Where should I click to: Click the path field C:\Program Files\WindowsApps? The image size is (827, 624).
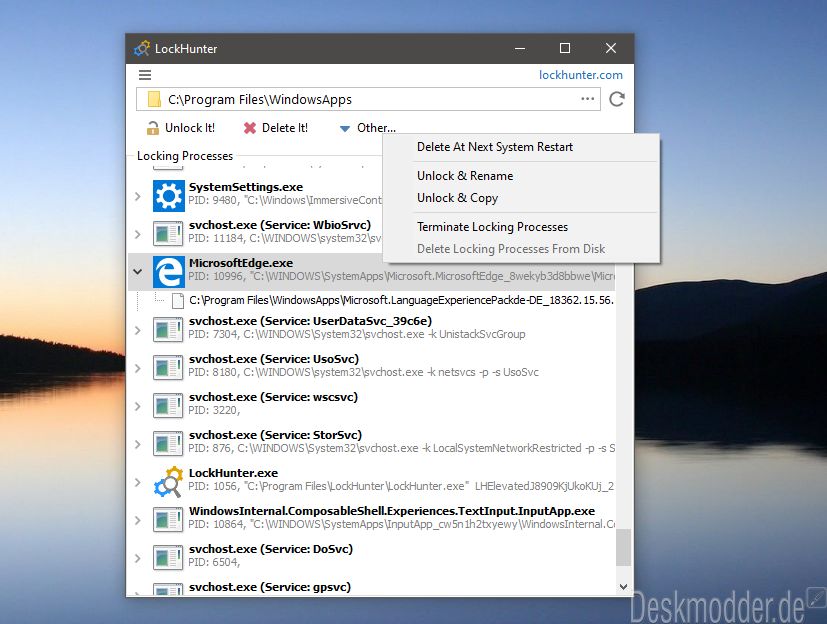click(368, 99)
